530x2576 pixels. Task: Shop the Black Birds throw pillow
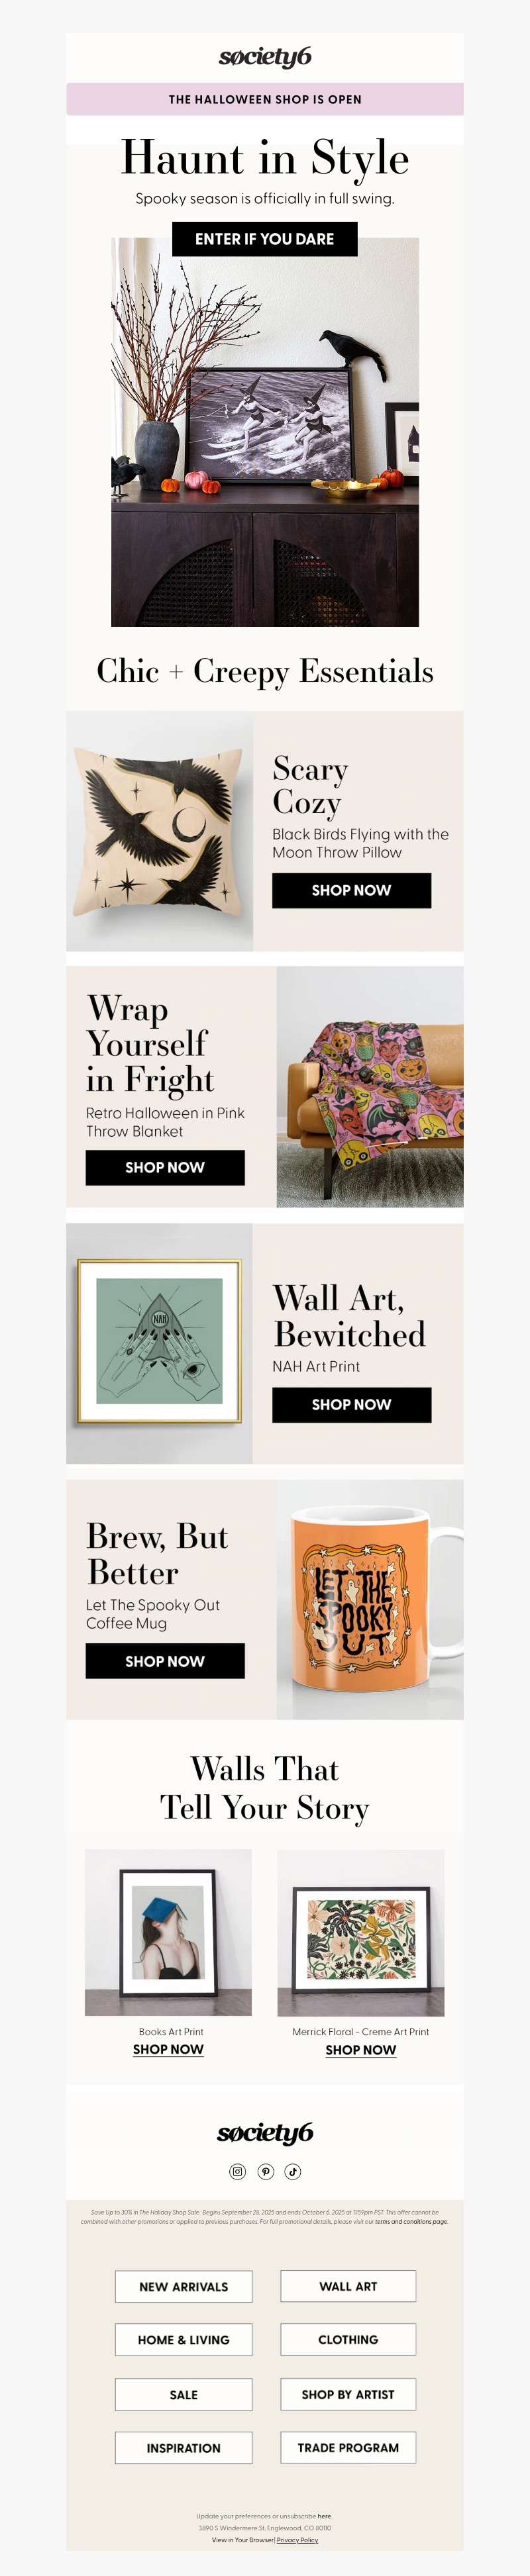[x=351, y=890]
